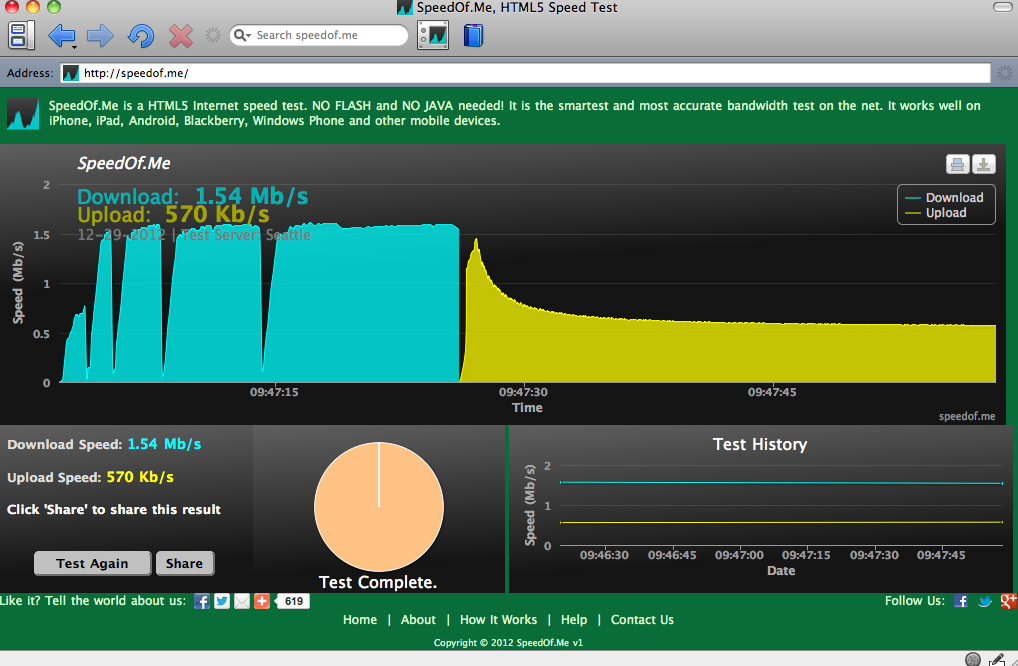Image resolution: width=1018 pixels, height=666 pixels.
Task: Open the sidebar panel icon in toolbar
Action: point(21,35)
